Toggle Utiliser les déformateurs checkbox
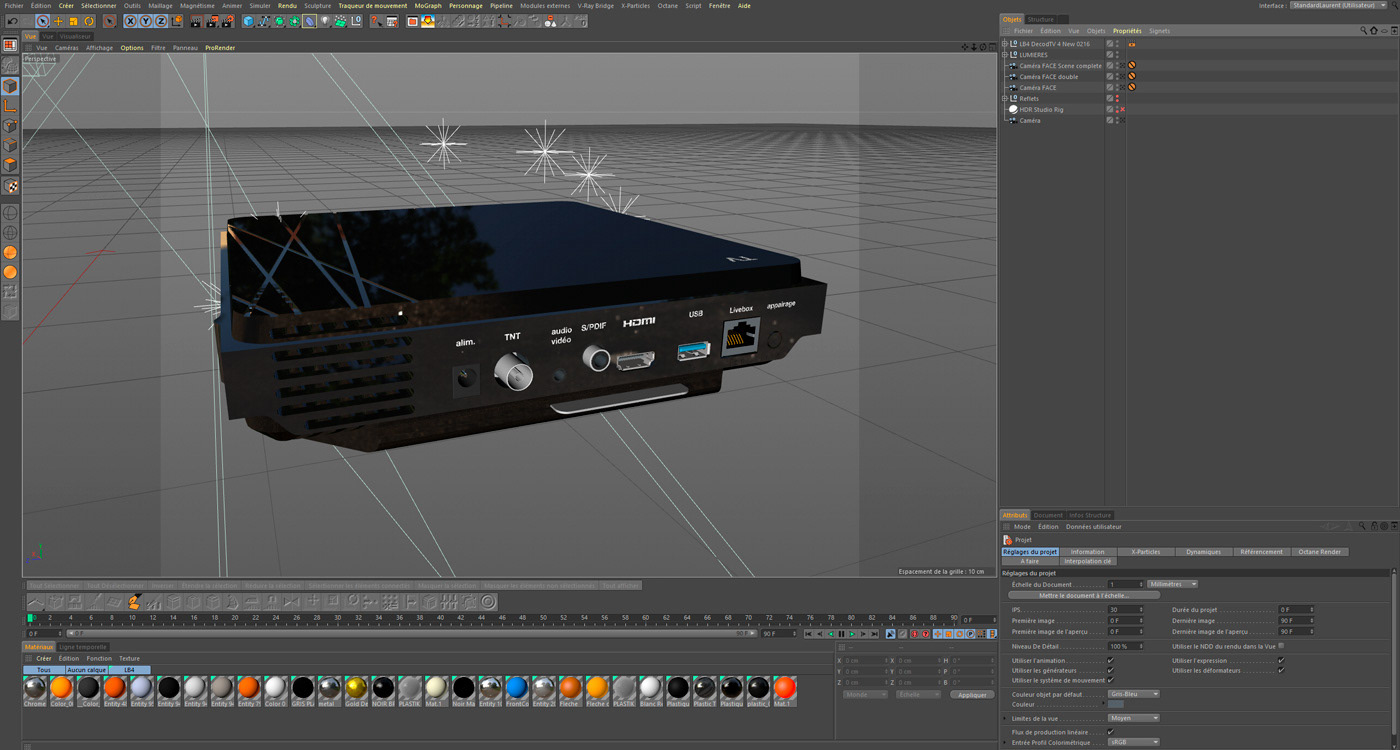 (x=1281, y=671)
